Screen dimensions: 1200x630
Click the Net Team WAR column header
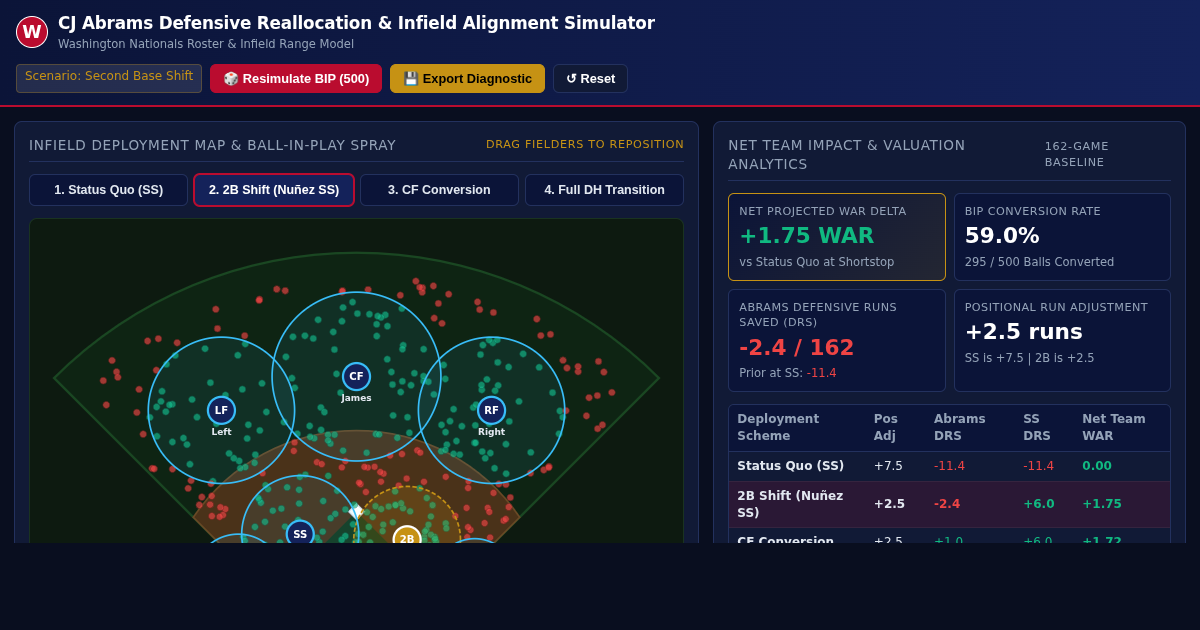(1121, 428)
